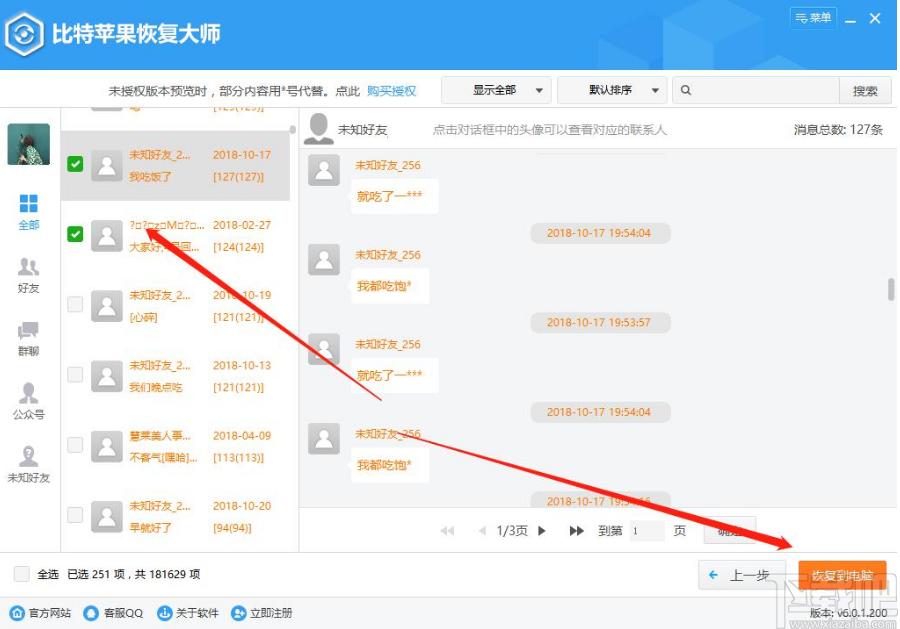This screenshot has height=629, width=900.
Task: Switch to 好友 friends category
Action: [x=28, y=275]
